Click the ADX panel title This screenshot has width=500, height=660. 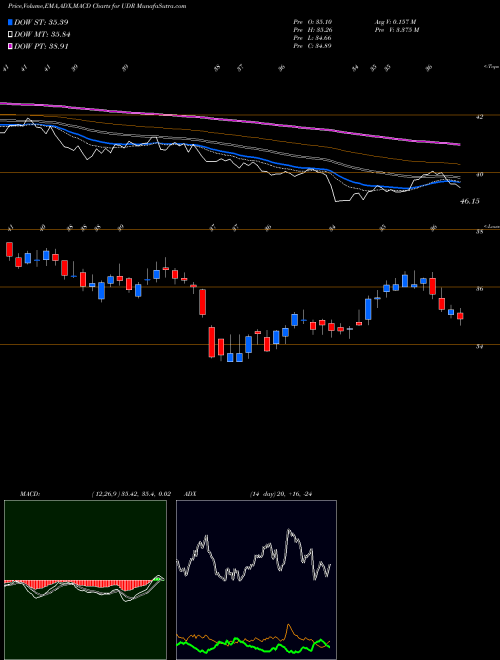point(191,494)
